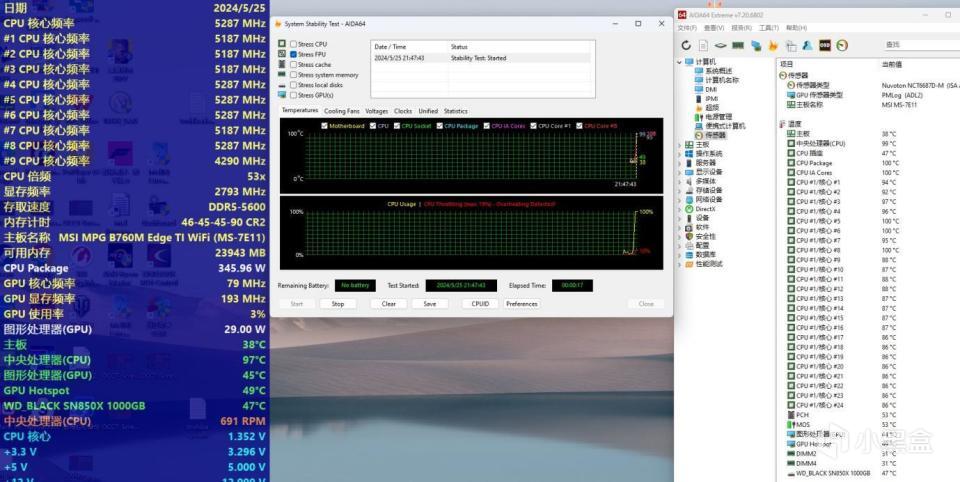Image resolution: width=960 pixels, height=482 pixels.
Task: Click the OSD panel toolbar icon
Action: 825,45
